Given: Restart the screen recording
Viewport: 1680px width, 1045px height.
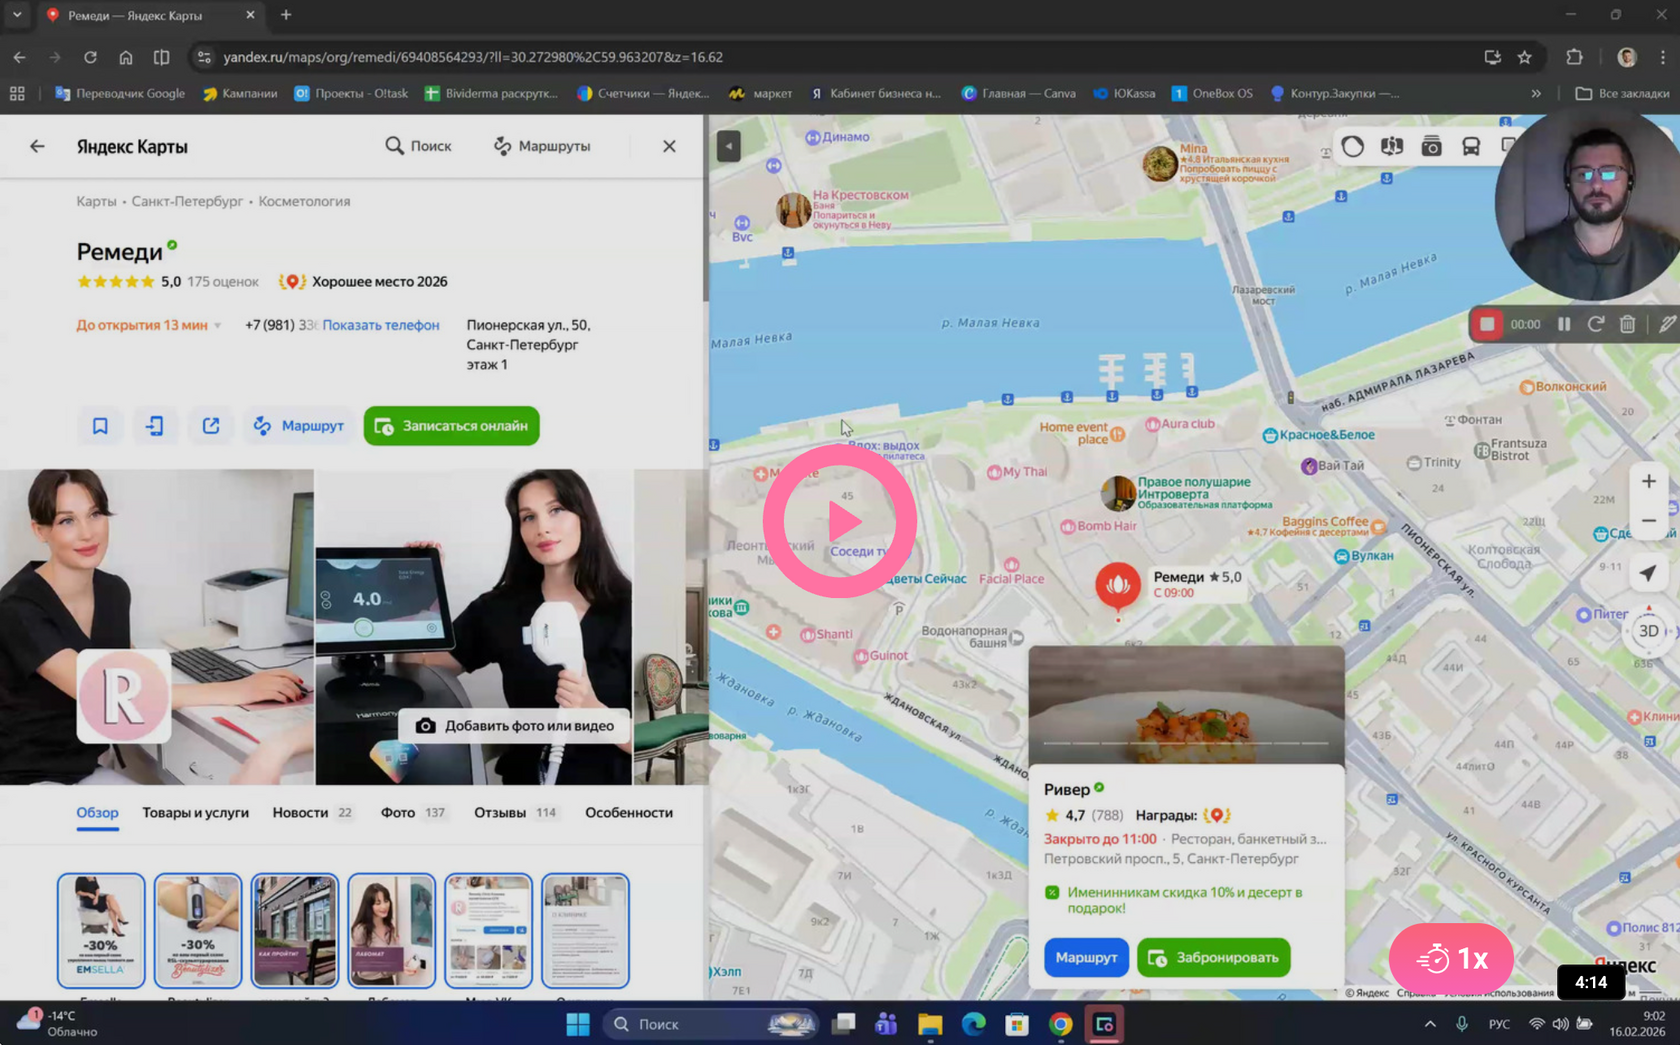Looking at the screenshot, I should (1596, 324).
